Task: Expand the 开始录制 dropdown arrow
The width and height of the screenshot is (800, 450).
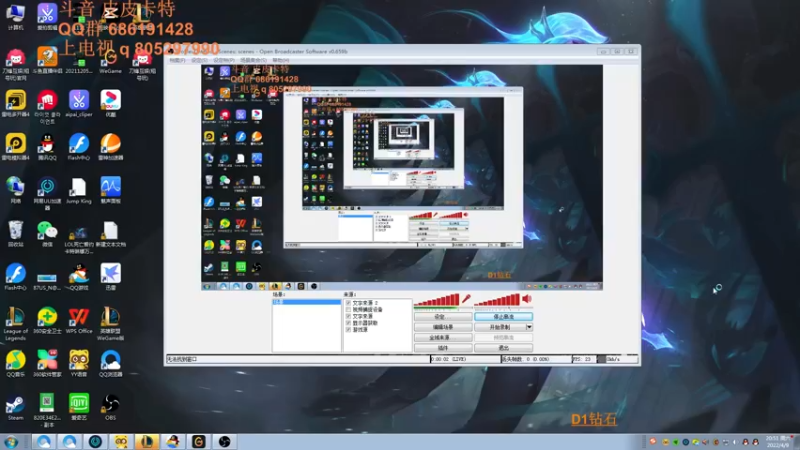Action: [529, 327]
